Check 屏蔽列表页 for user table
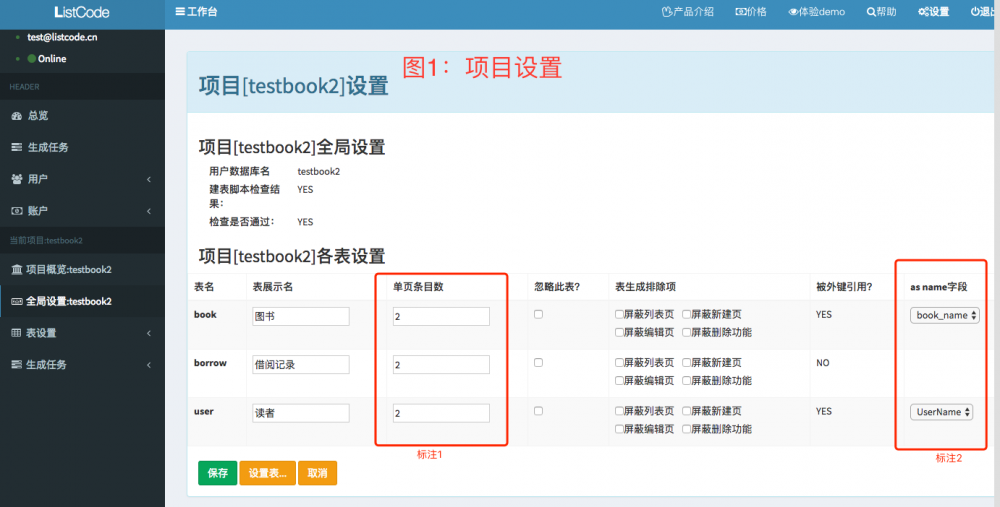Screen dimensions: 1000x507 619,411
